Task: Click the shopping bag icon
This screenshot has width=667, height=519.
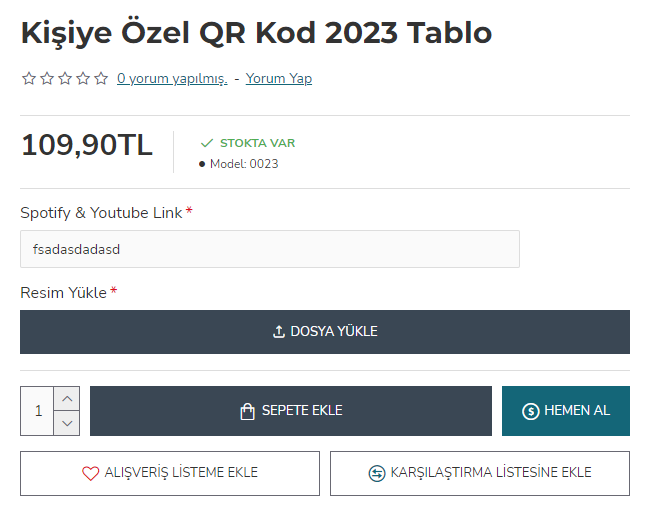Action: (x=248, y=411)
